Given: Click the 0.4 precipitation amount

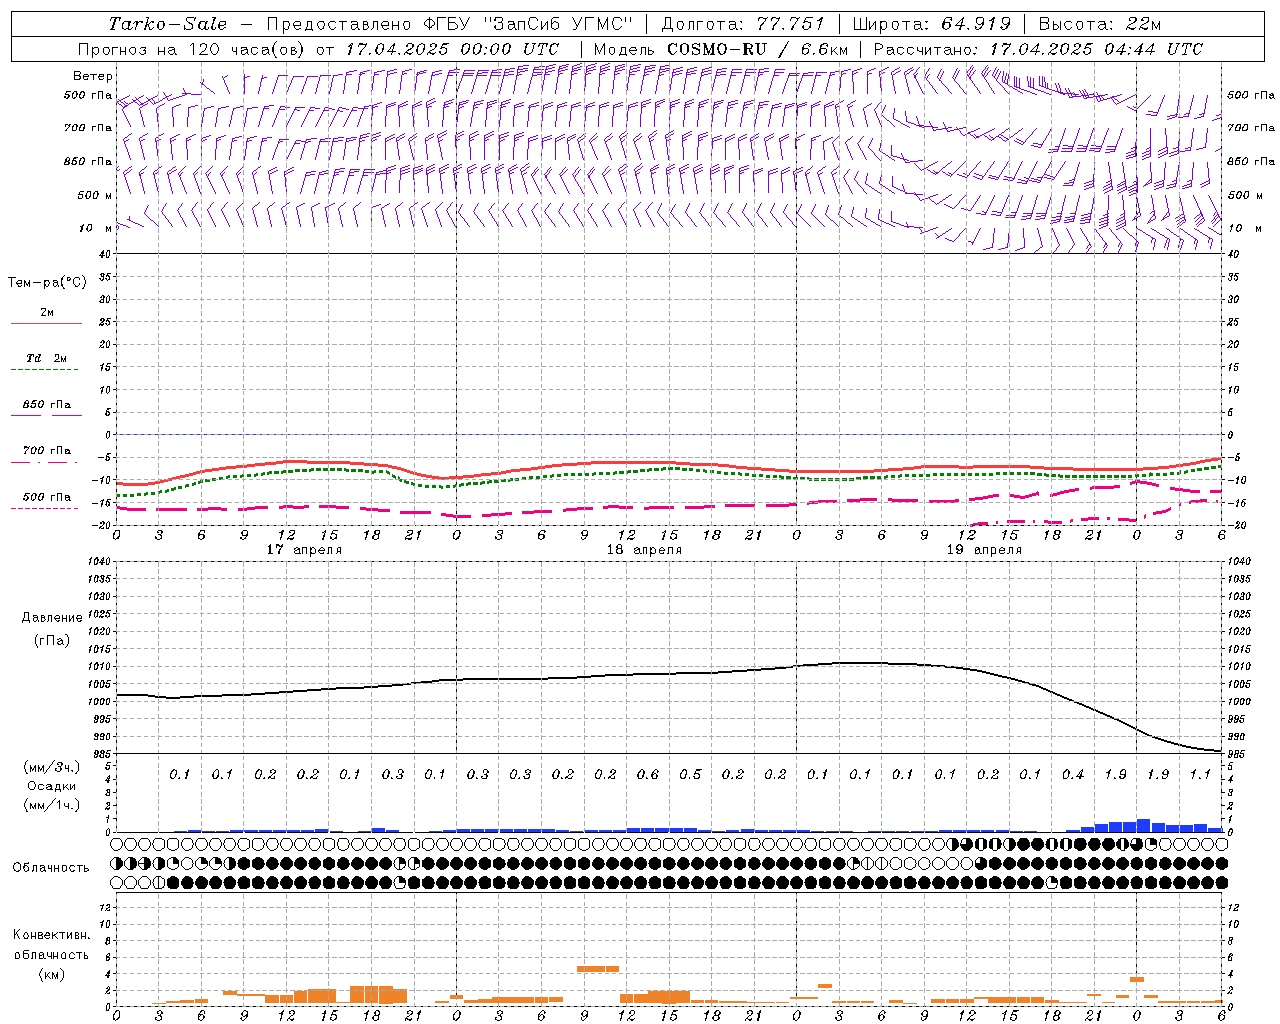Looking at the screenshot, I should coord(1073,774).
